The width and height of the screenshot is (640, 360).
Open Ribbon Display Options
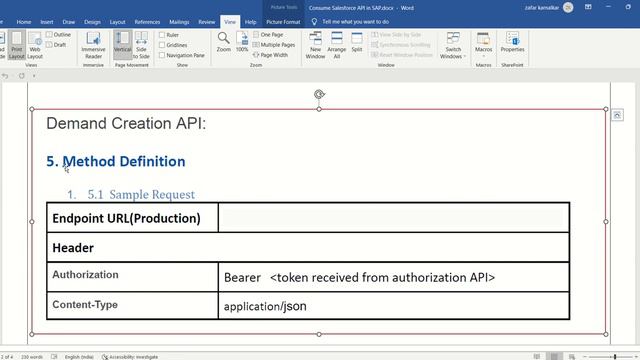(588, 7)
